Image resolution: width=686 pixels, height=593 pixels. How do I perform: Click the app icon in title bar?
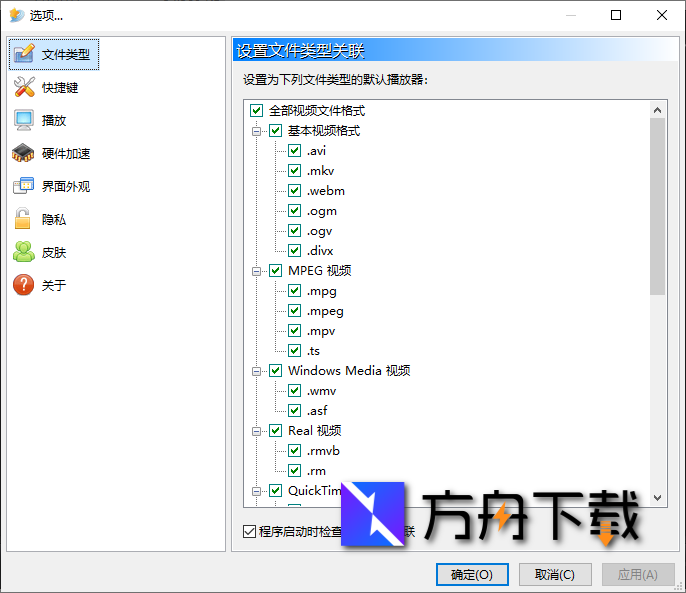17,15
